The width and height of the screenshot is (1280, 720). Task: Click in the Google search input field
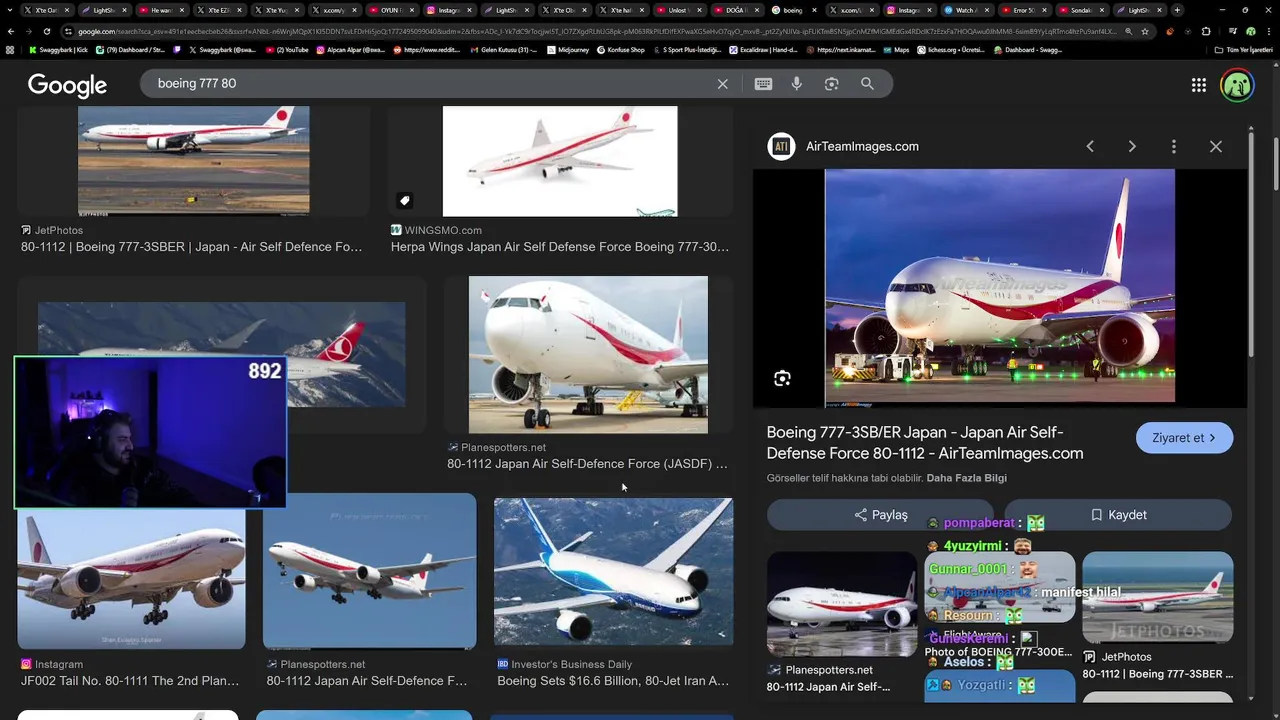point(430,84)
